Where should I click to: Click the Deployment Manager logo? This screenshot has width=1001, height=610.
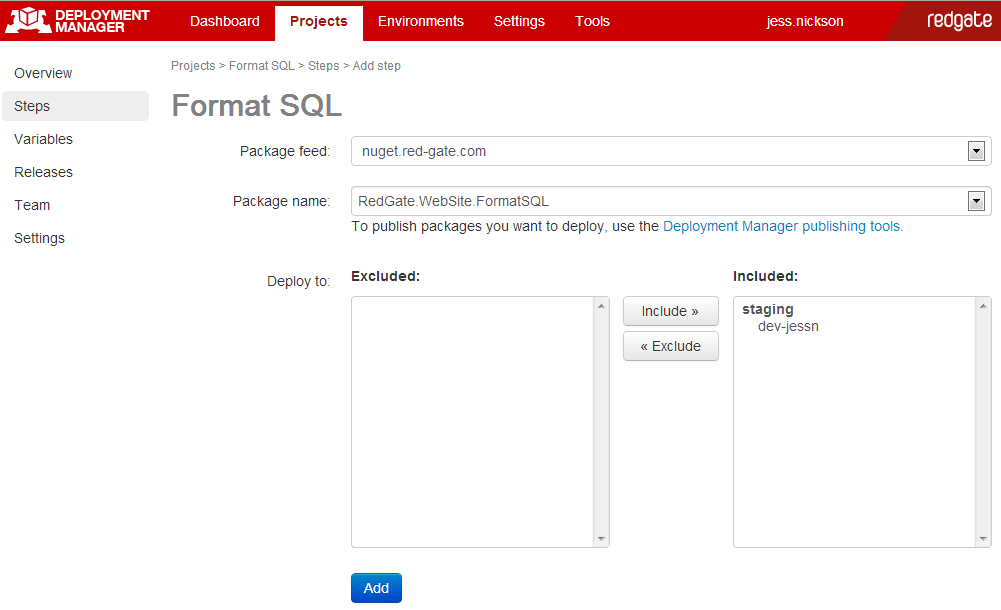point(77,21)
